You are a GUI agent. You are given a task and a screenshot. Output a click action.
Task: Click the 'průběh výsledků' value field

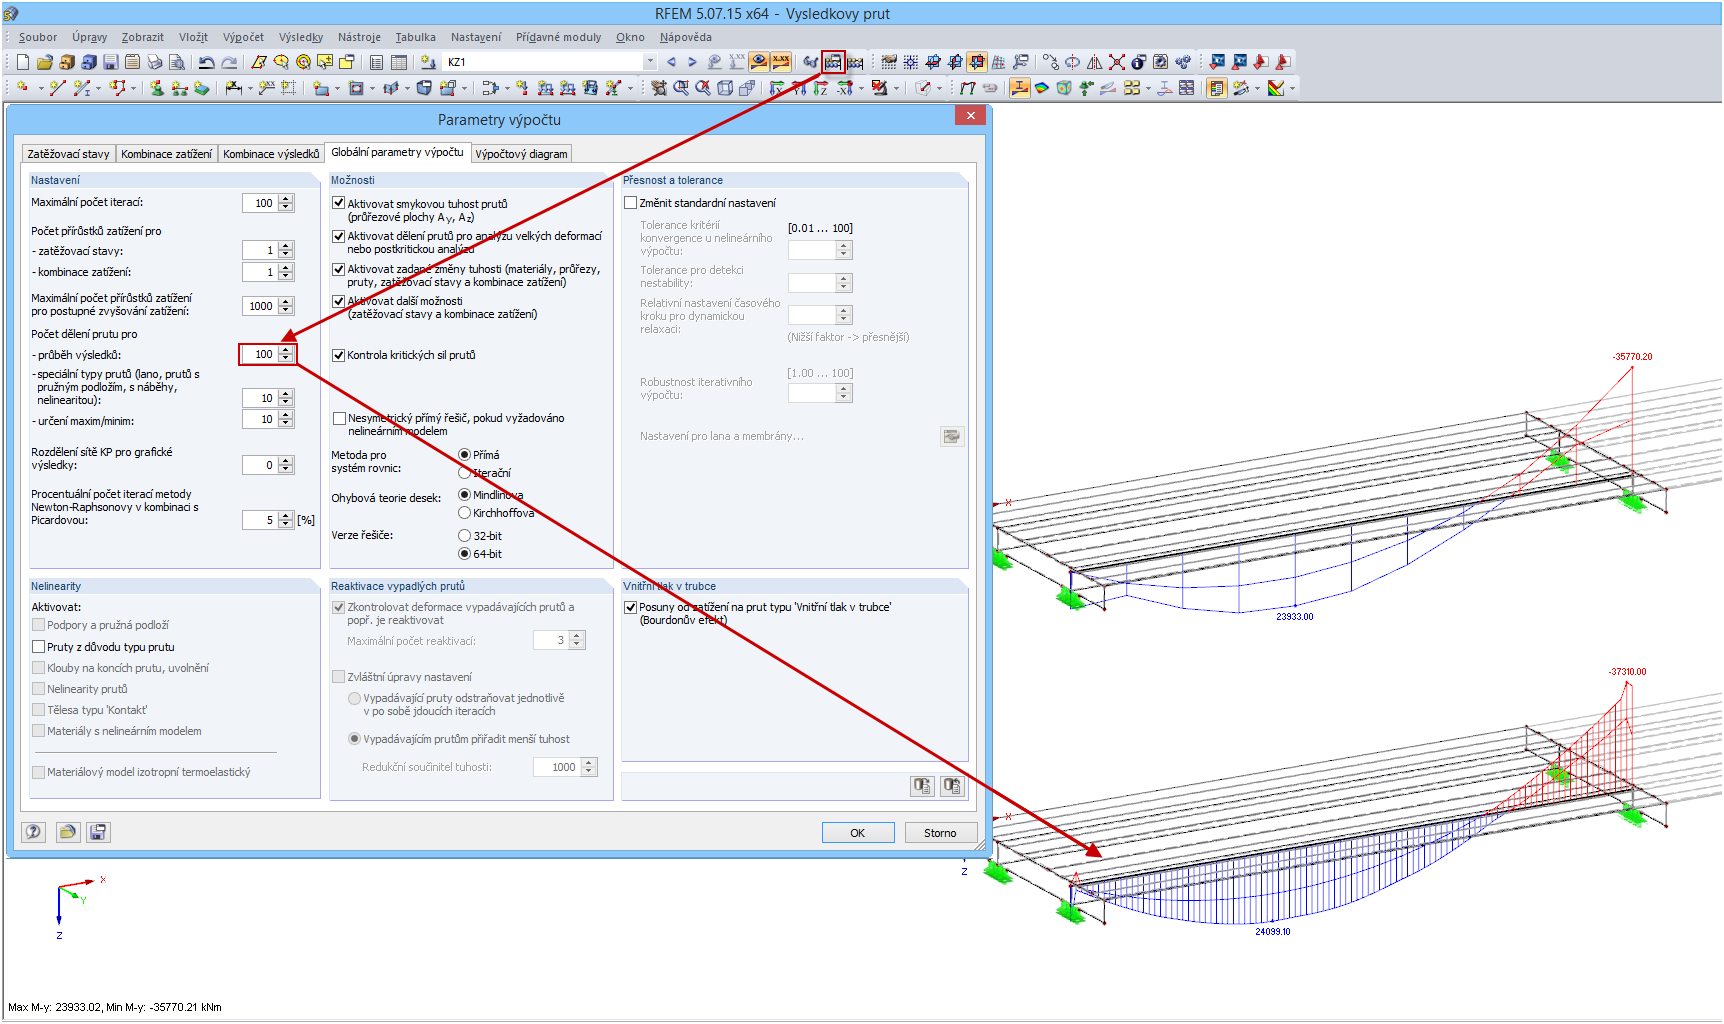pos(260,354)
